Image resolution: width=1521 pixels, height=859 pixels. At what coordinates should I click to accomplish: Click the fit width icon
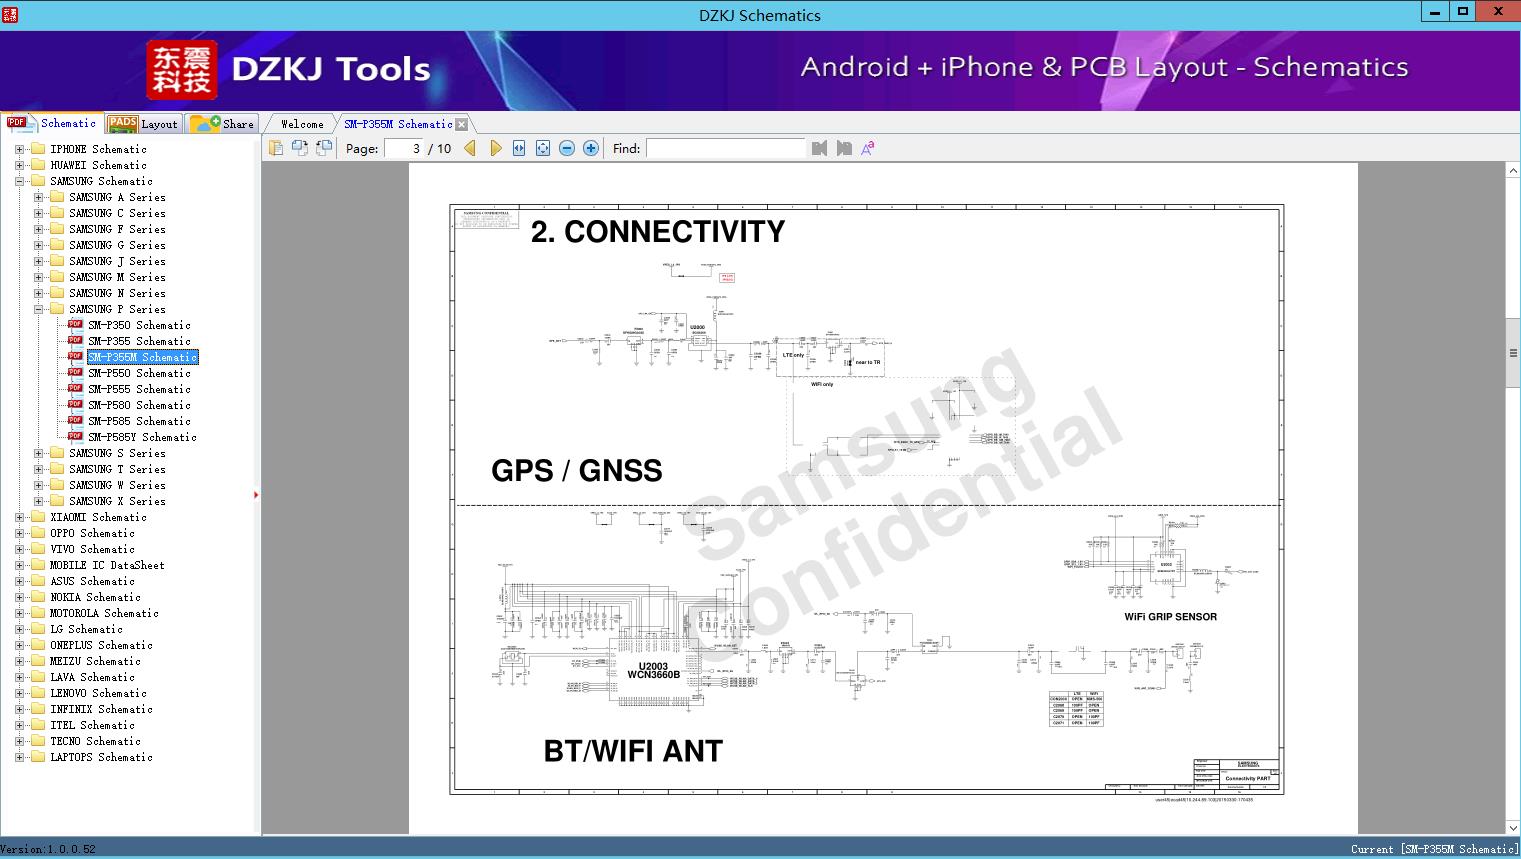coord(519,148)
